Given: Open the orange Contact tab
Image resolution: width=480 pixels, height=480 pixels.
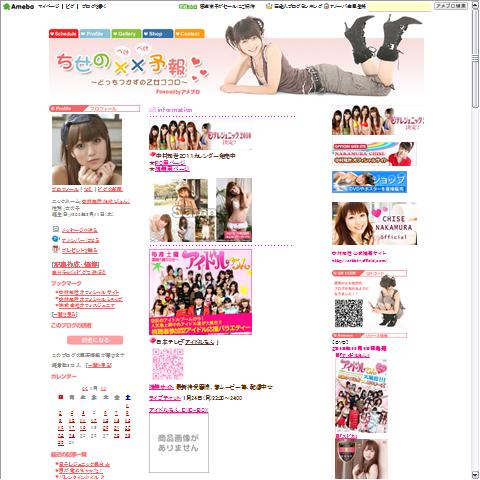Looking at the screenshot, I should tap(189, 34).
